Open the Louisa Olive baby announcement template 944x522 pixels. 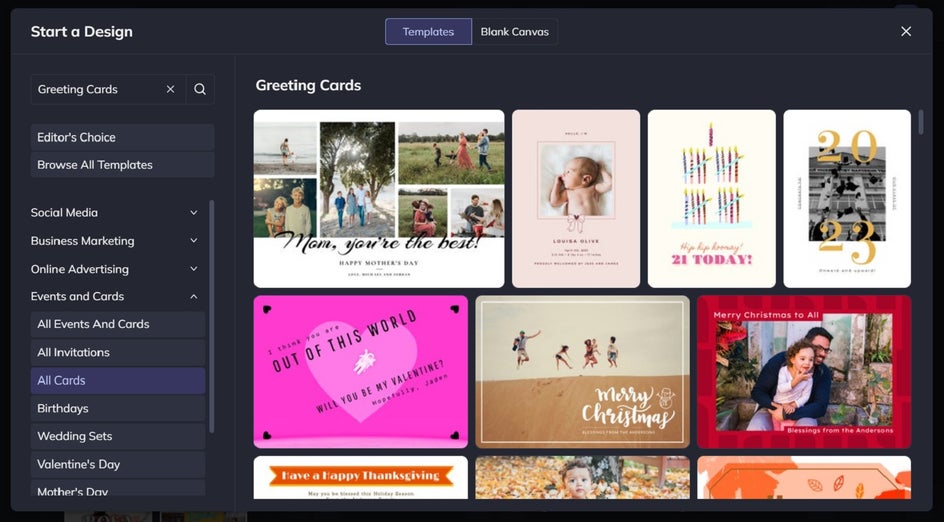576,199
